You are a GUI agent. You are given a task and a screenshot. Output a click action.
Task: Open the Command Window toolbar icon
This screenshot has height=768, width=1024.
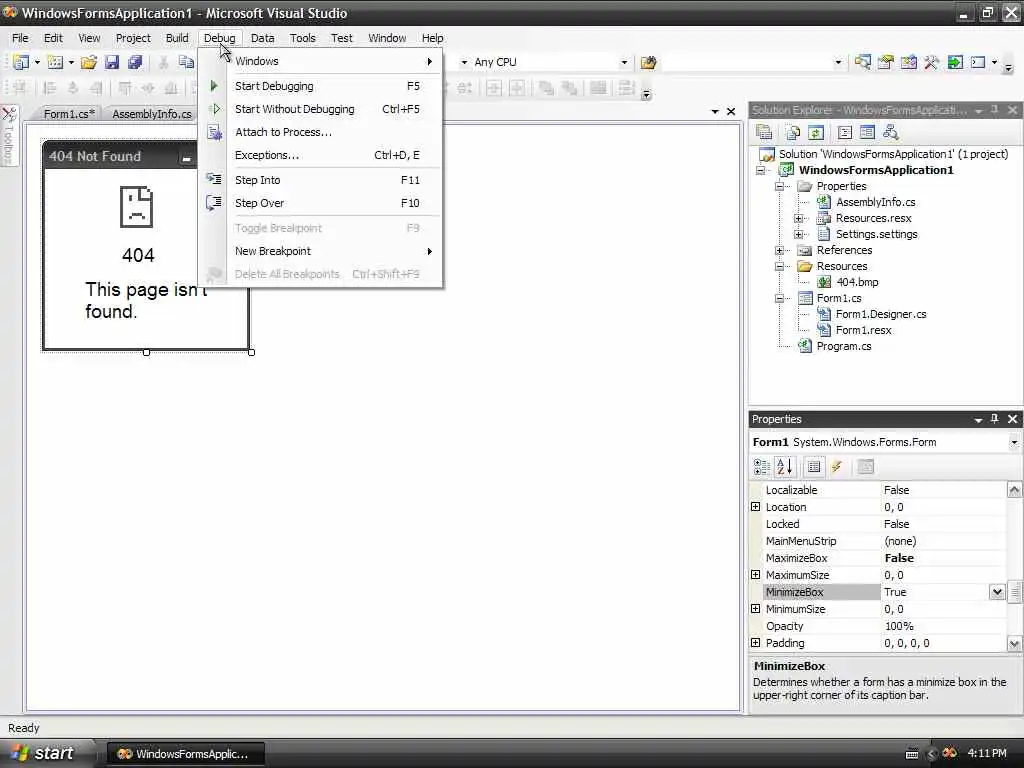pyautogui.click(x=978, y=62)
